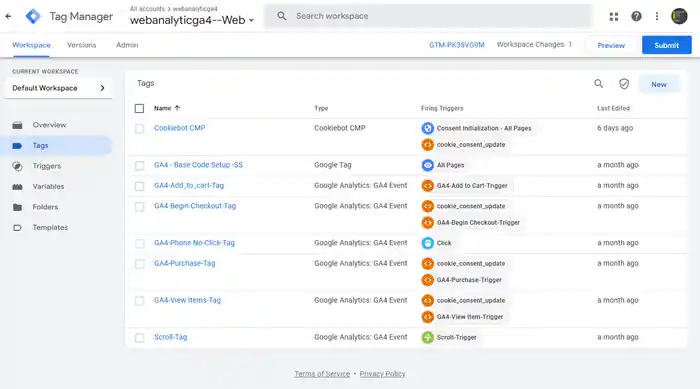Open Overview in the sidebar

[49, 125]
